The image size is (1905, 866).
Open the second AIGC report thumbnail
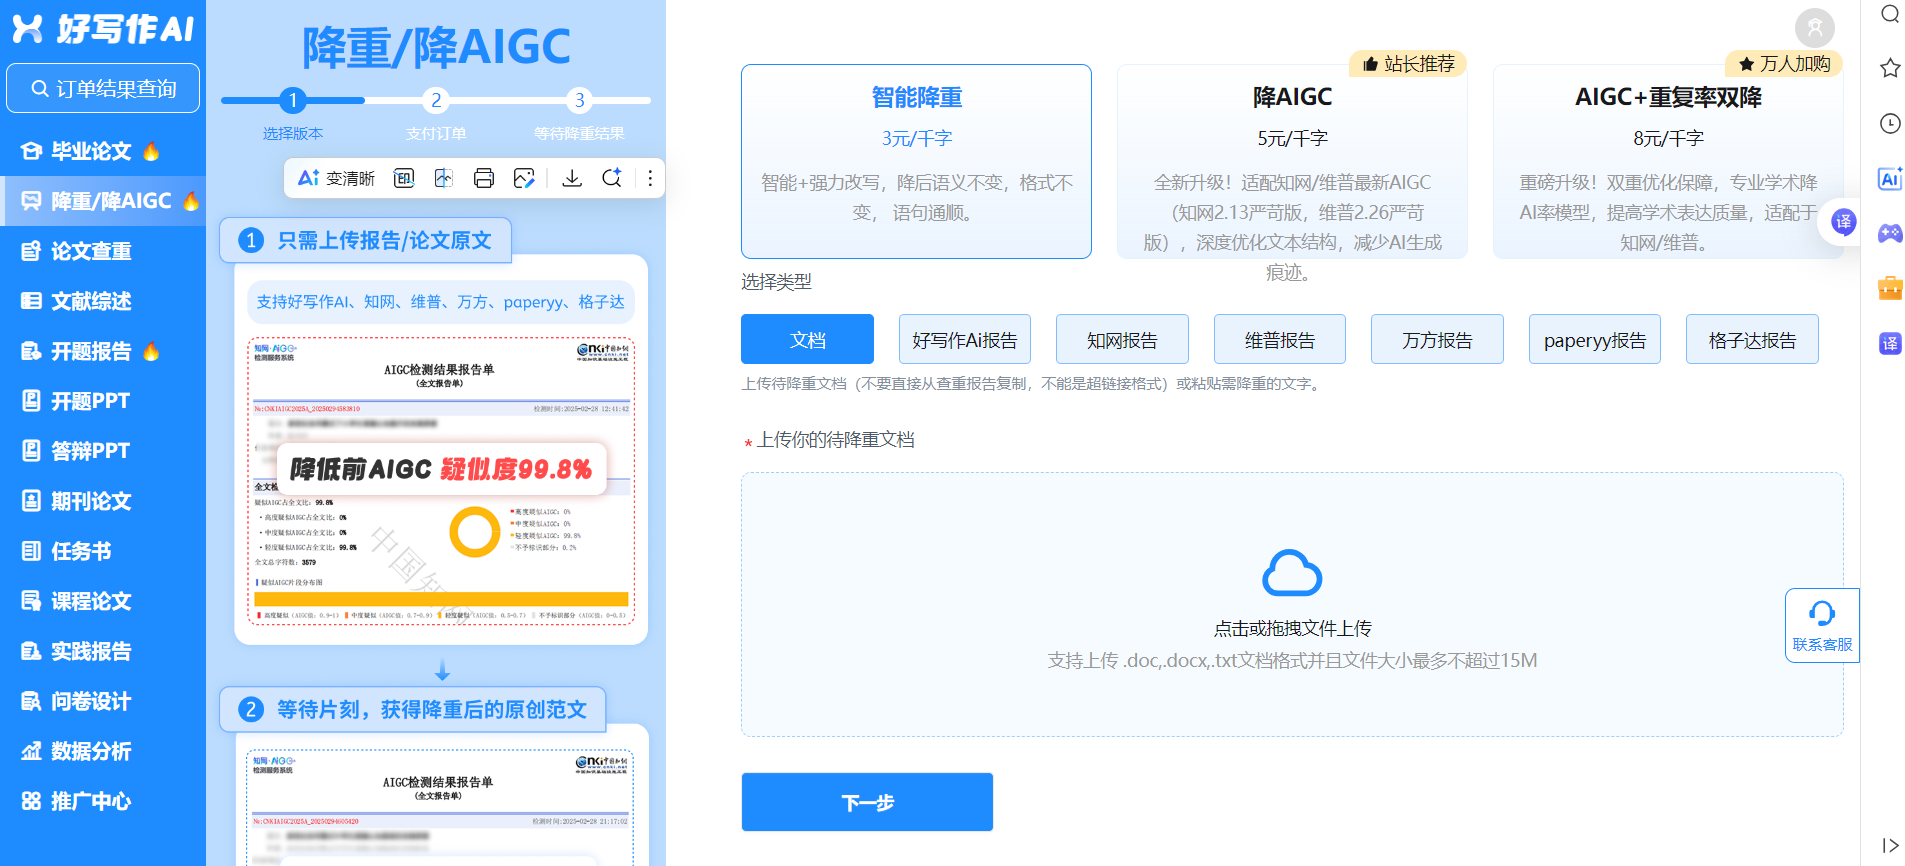(441, 807)
